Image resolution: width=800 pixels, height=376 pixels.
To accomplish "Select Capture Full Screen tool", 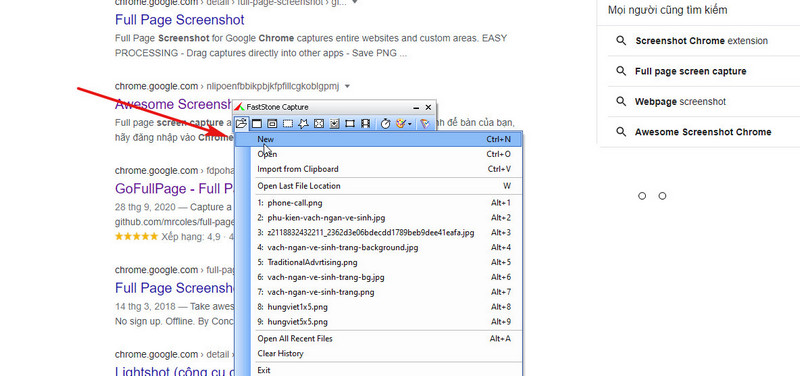I will pos(319,123).
